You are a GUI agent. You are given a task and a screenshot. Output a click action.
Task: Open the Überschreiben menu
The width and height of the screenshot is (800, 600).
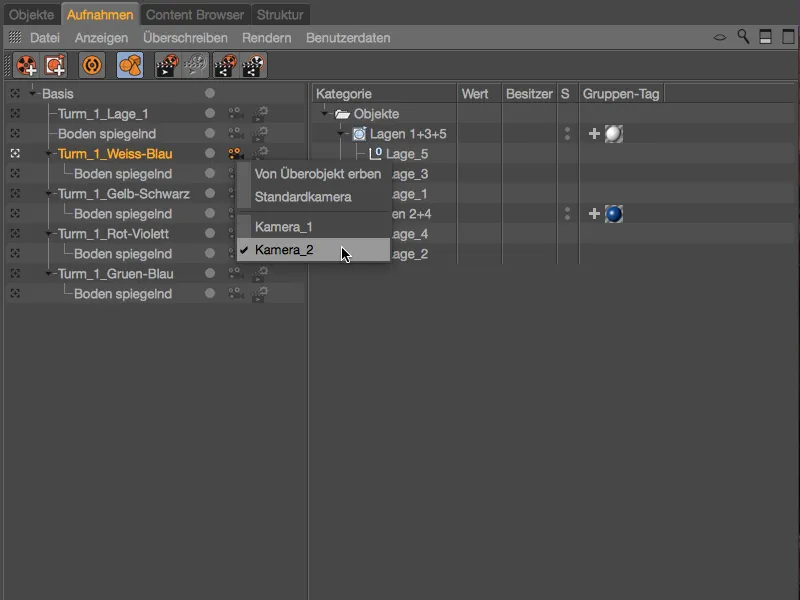click(185, 38)
